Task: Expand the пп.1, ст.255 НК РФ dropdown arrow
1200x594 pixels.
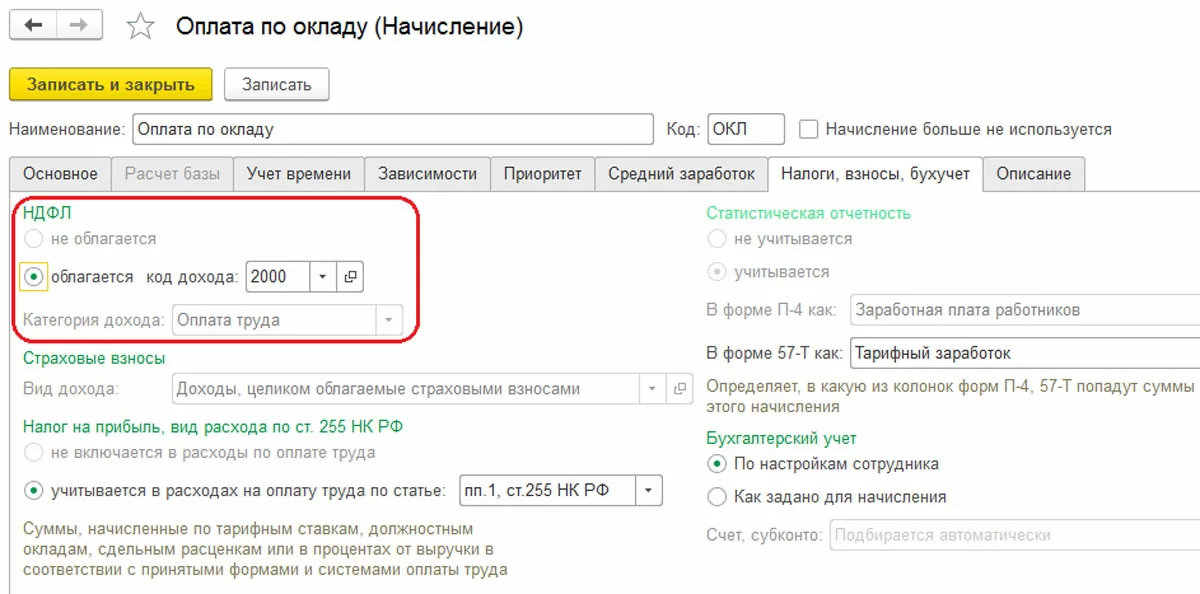Action: pyautogui.click(x=649, y=490)
